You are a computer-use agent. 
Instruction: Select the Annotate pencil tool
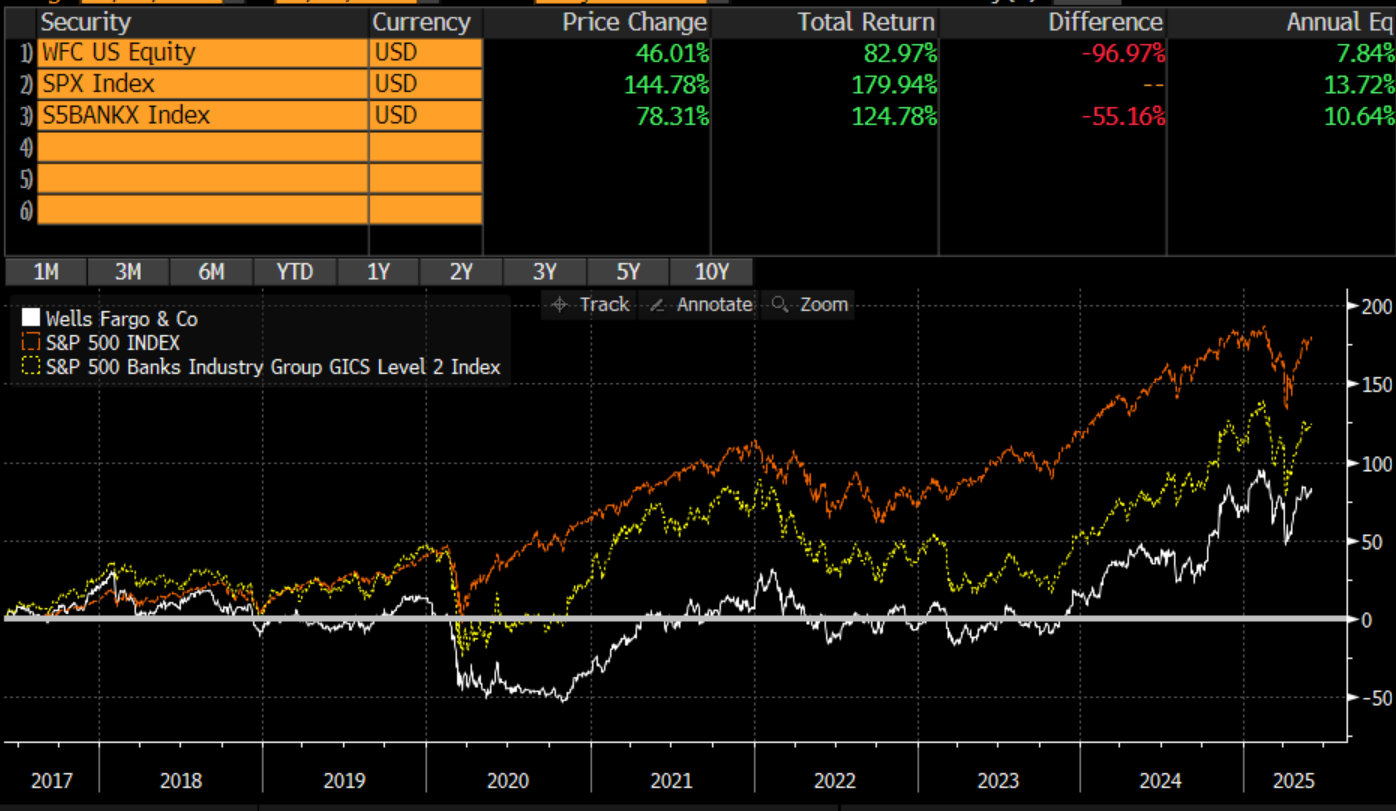click(701, 305)
